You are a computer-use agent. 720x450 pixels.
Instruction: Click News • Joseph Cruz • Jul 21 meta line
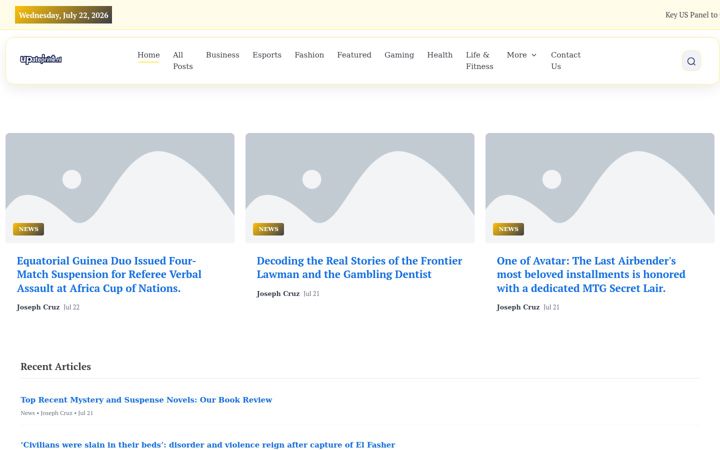pyautogui.click(x=56, y=413)
